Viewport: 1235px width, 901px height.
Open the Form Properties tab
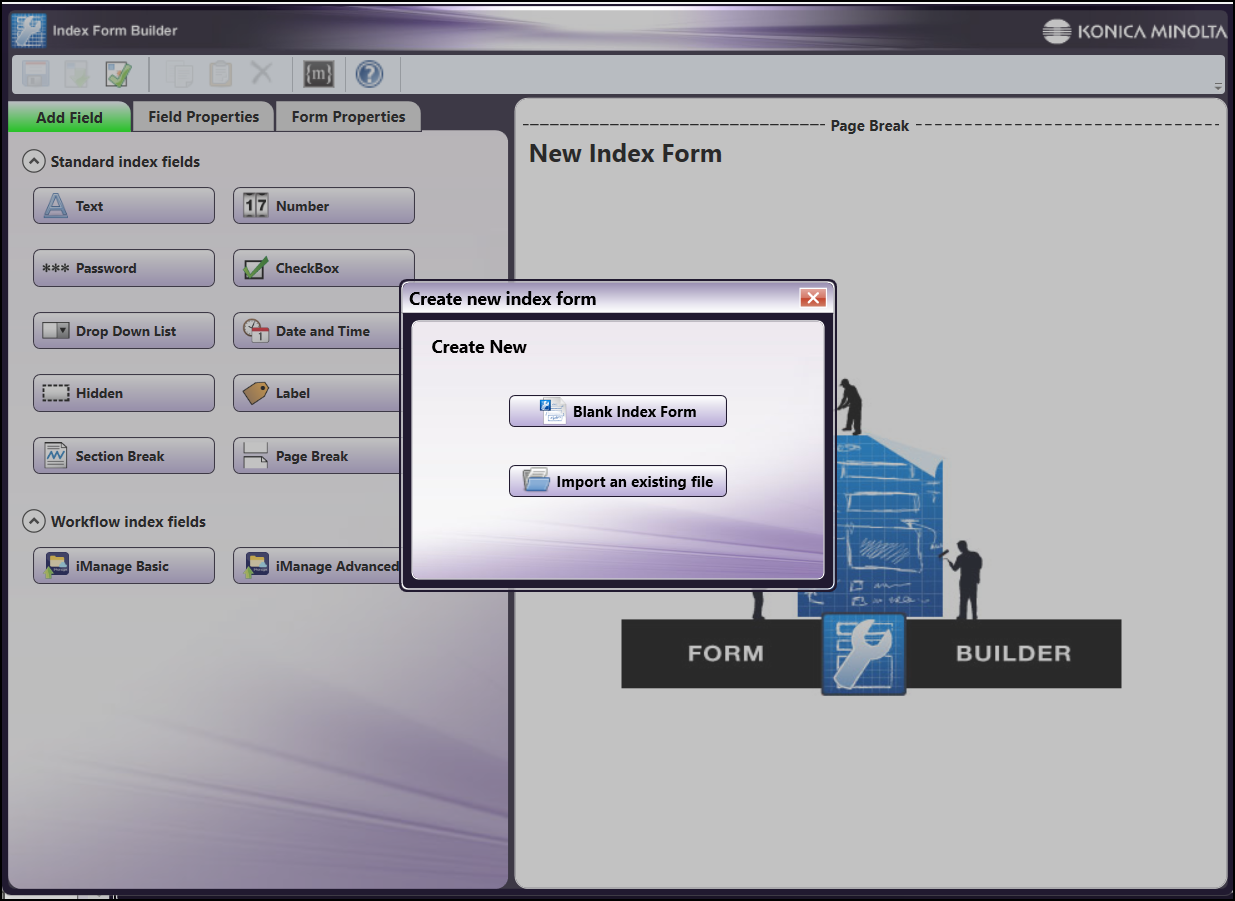click(348, 116)
